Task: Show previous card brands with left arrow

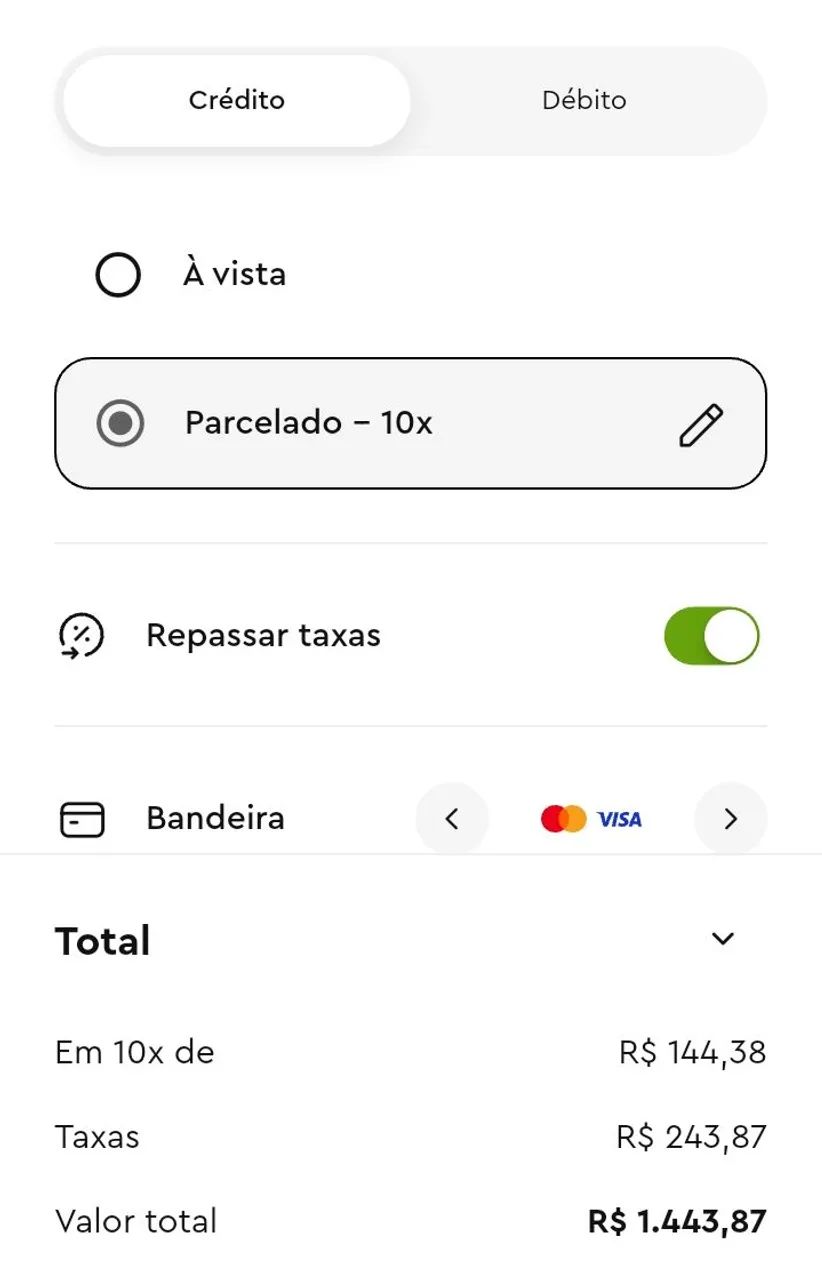Action: click(x=452, y=819)
